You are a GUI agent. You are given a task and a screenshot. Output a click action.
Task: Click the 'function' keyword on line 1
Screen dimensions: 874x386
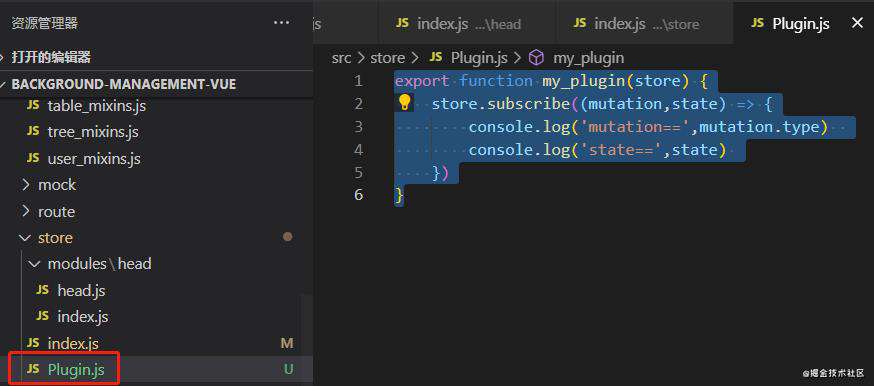(496, 81)
